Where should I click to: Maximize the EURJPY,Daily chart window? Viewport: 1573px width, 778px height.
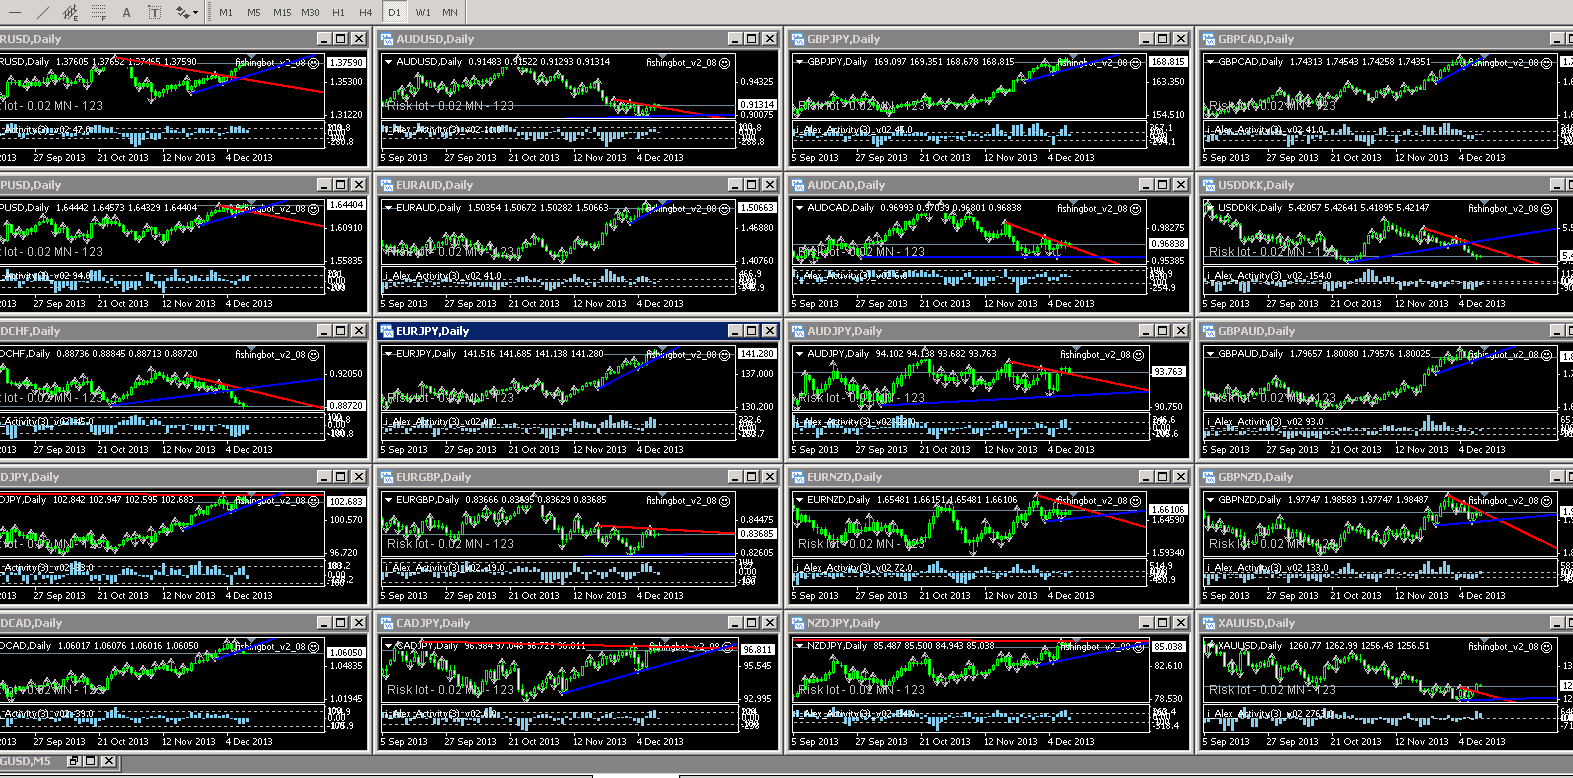[x=751, y=331]
